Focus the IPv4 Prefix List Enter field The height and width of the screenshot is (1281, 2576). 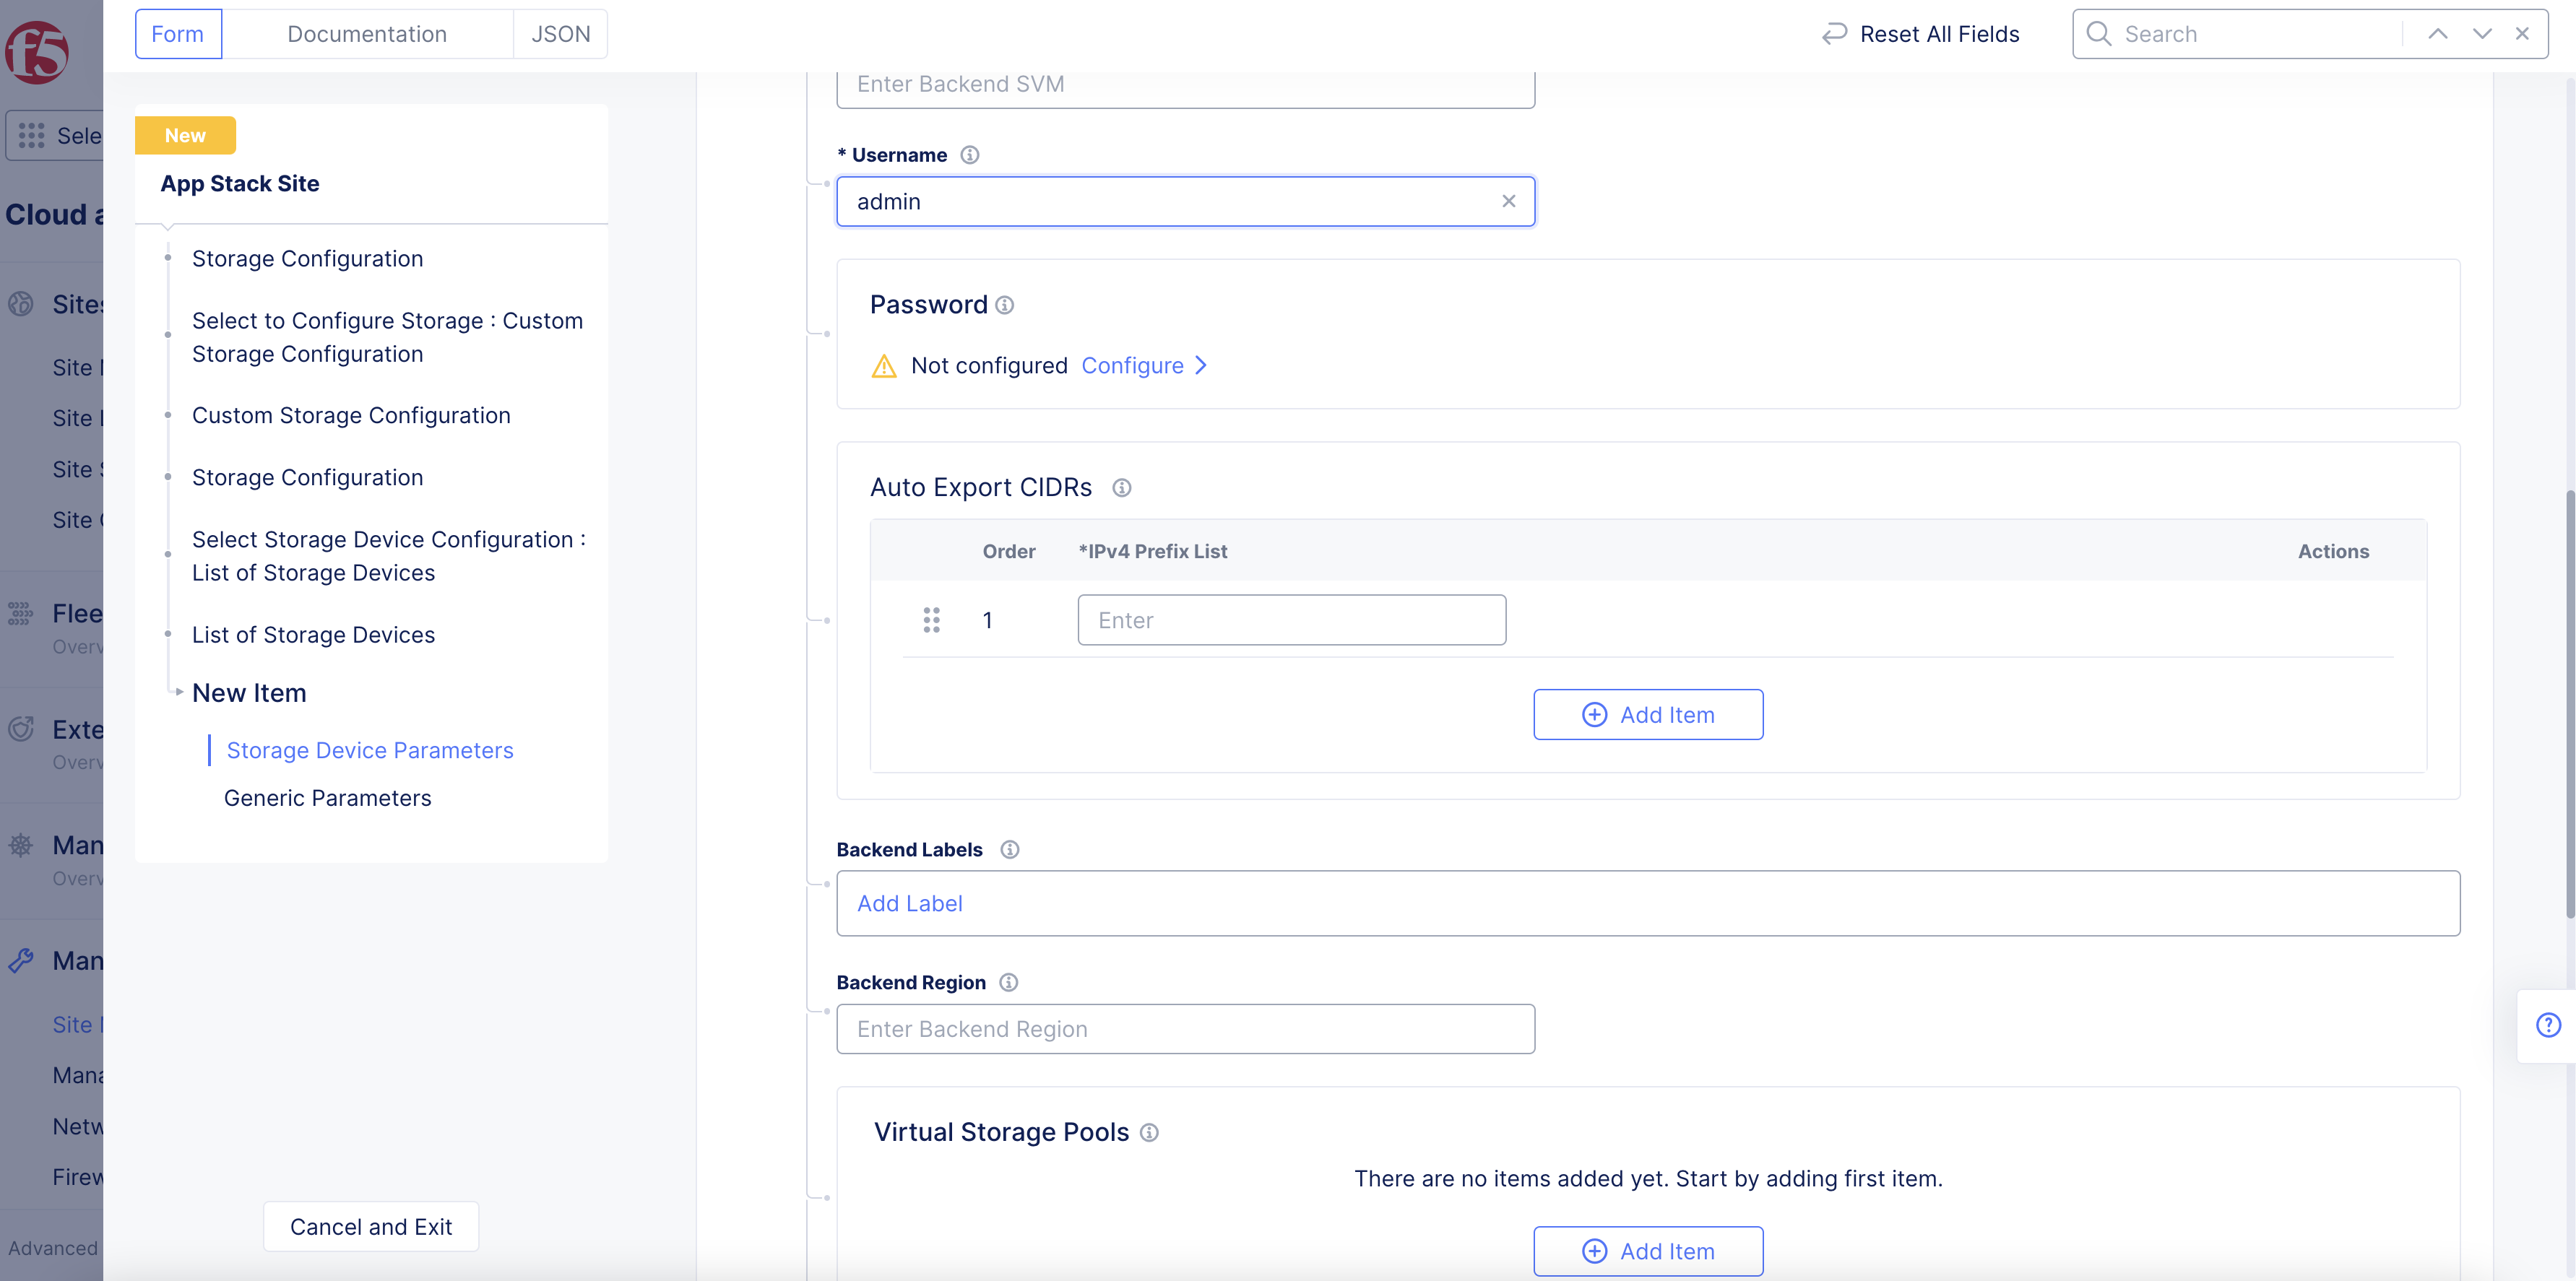tap(1292, 620)
